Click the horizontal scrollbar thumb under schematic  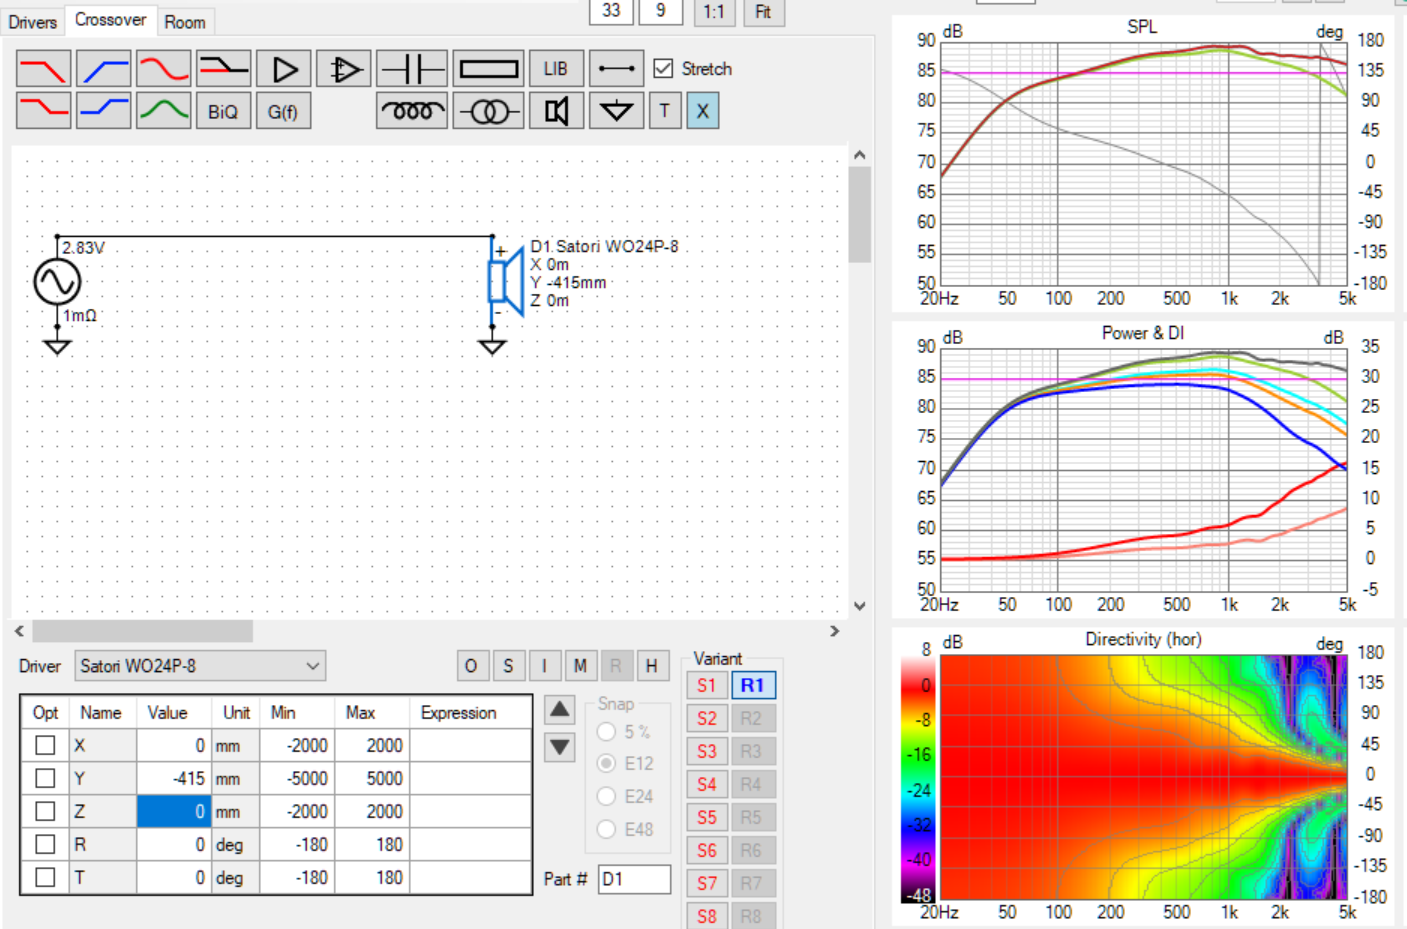pos(142,631)
